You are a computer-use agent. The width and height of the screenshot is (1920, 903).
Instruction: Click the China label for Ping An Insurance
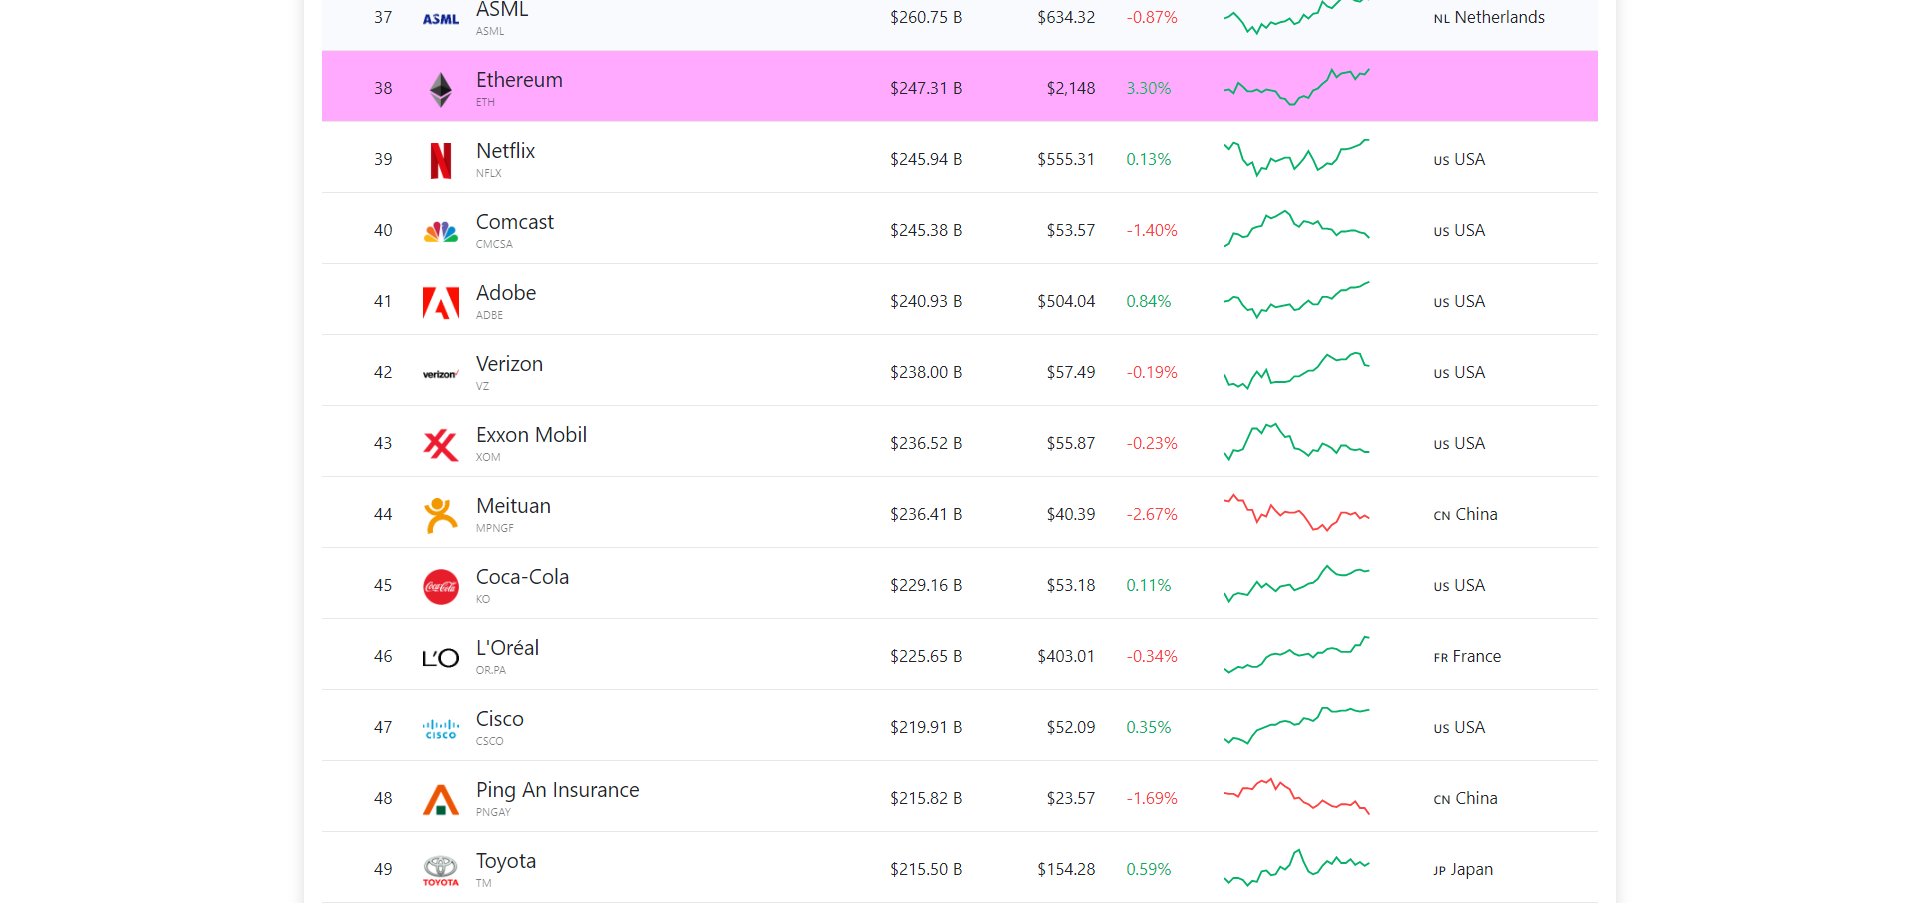1465,798
